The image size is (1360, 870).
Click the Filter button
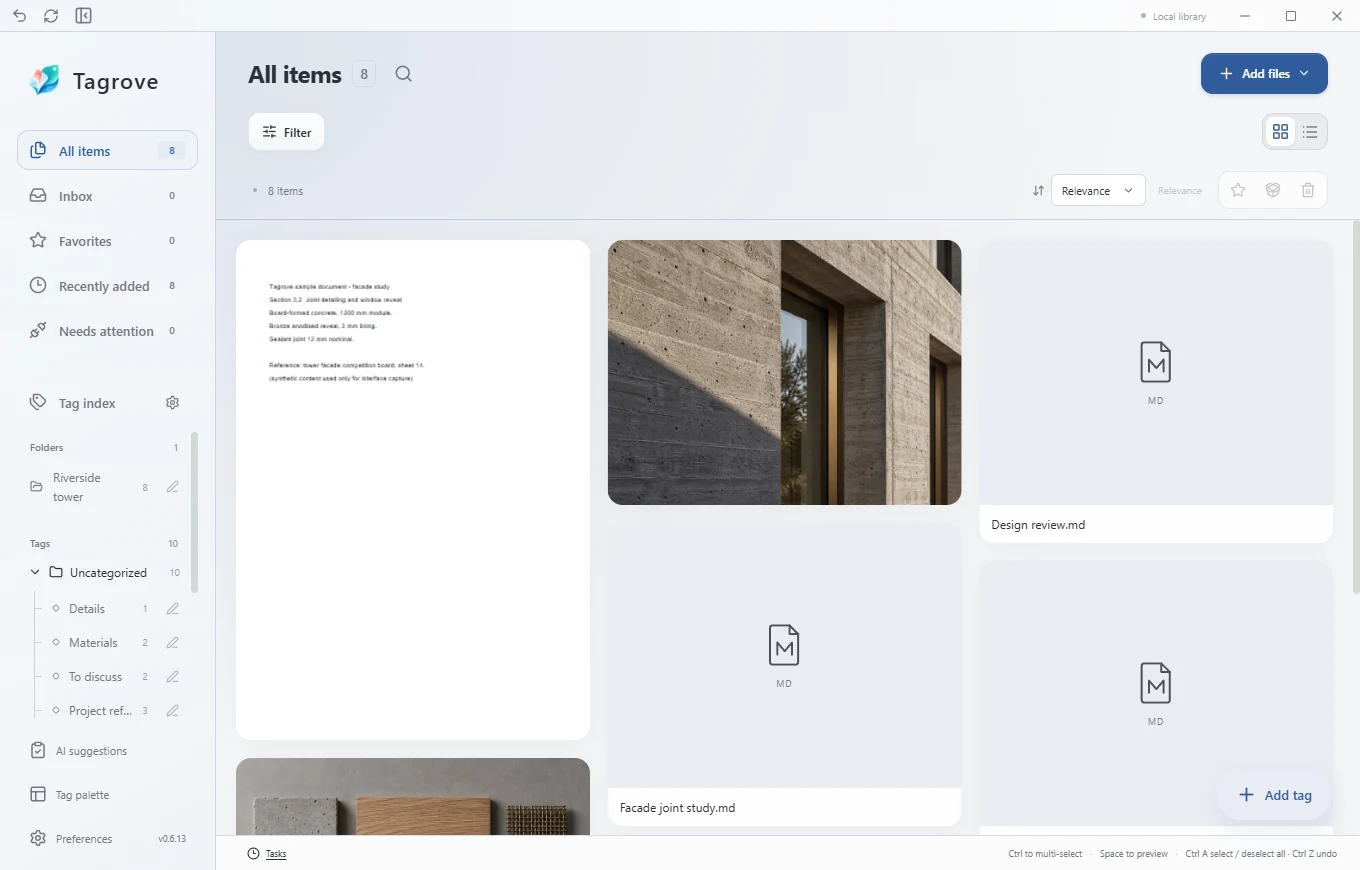286,132
